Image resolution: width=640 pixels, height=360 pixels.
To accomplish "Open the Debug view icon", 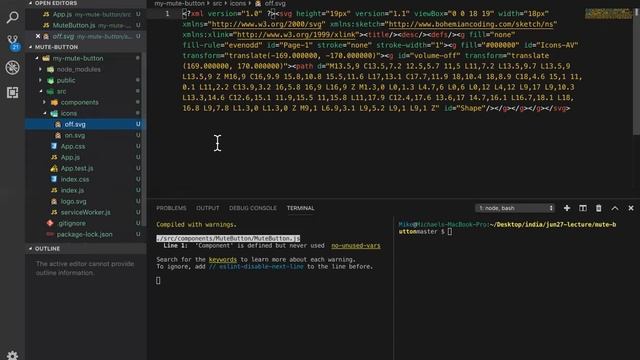I will (x=12, y=67).
